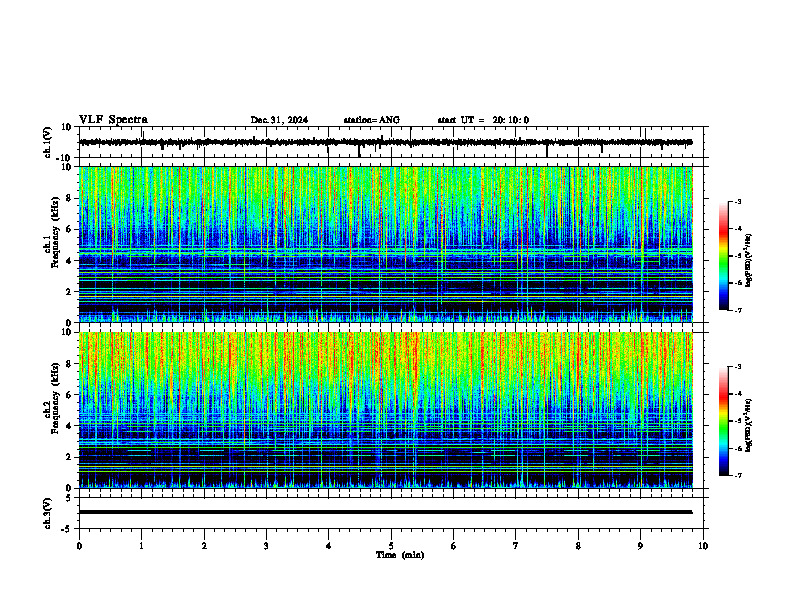Click the "ch.3(V)" axis label
The image size is (792, 612).
click(x=48, y=514)
